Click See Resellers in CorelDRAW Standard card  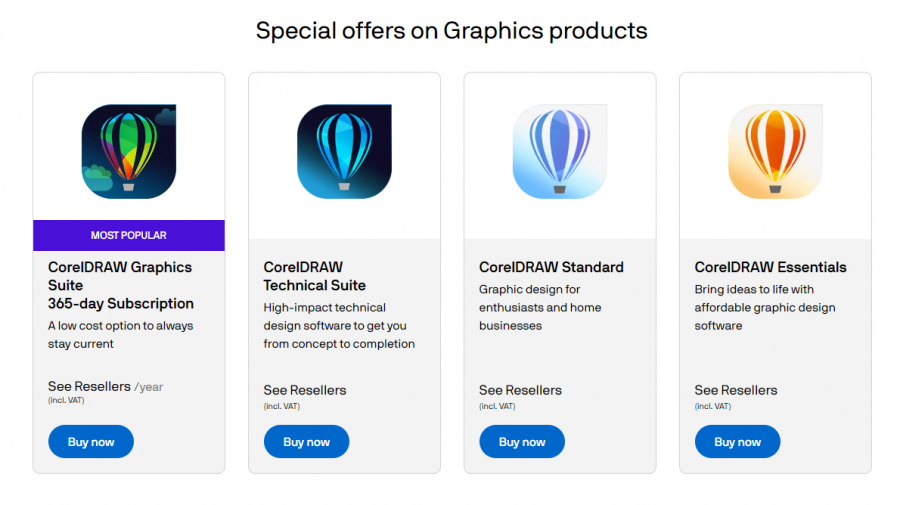[520, 390]
